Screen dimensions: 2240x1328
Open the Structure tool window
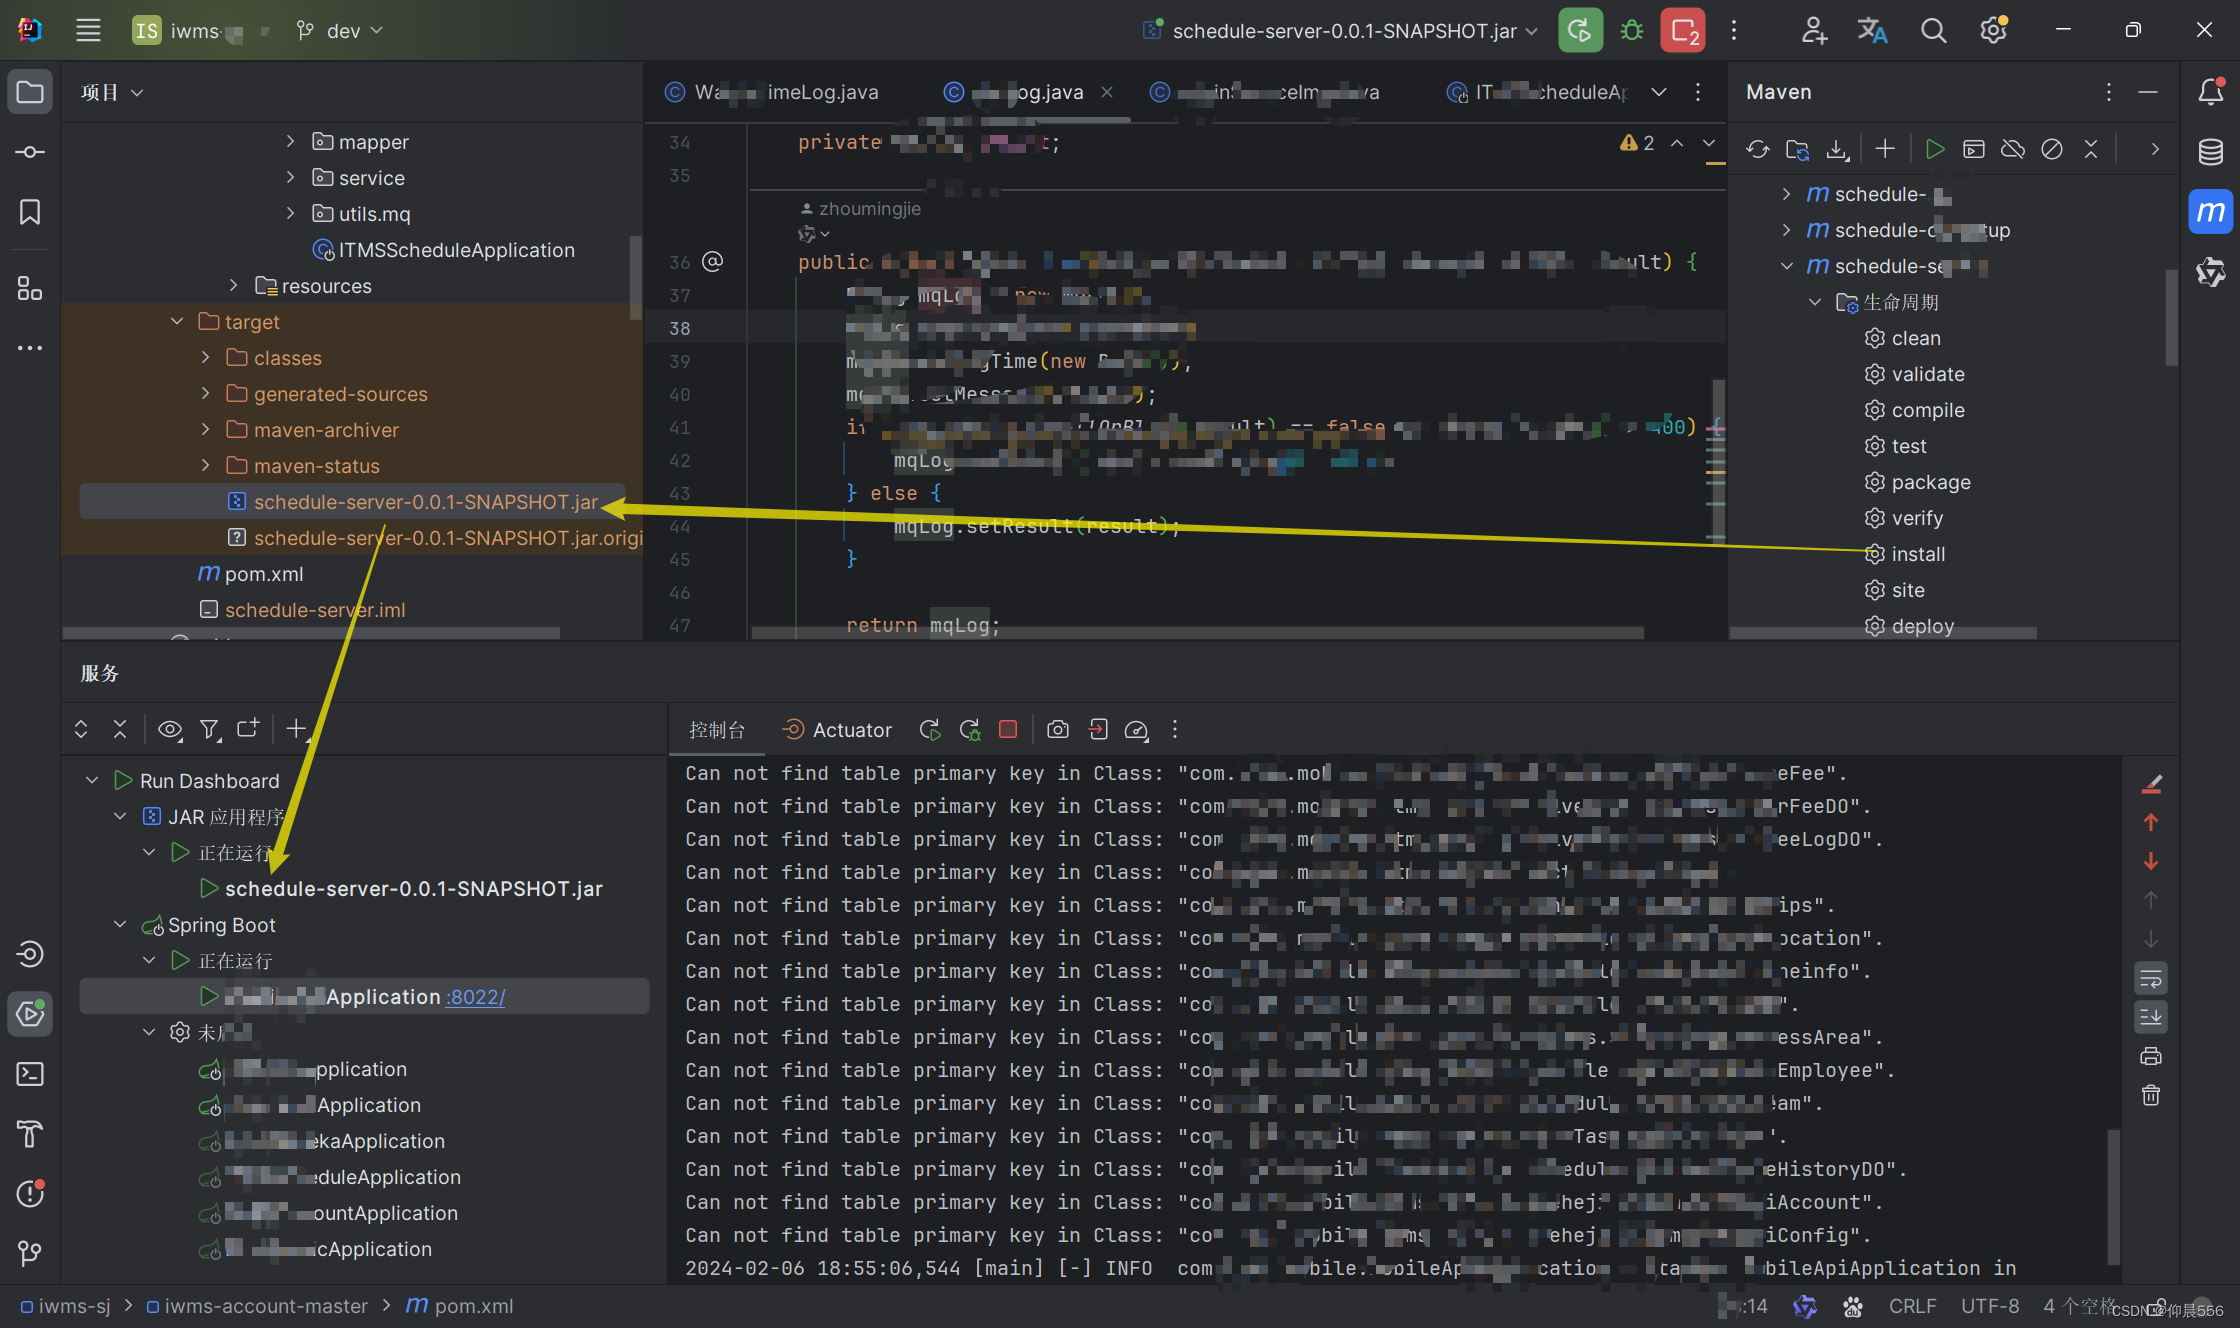pos(30,288)
